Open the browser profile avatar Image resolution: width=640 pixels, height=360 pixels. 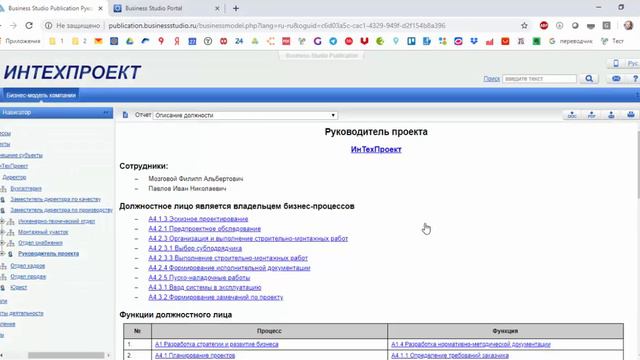click(628, 25)
